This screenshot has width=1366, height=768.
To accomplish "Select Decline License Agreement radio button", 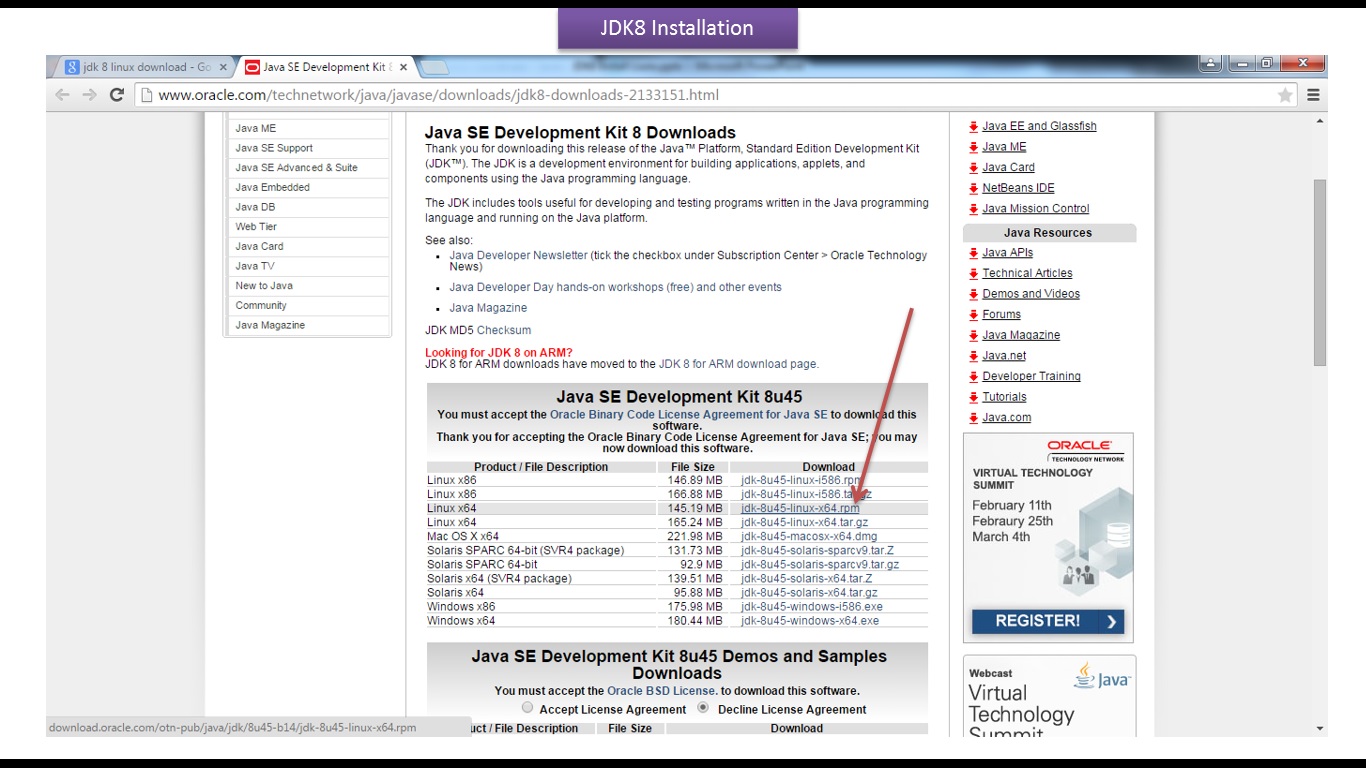I will point(703,707).
